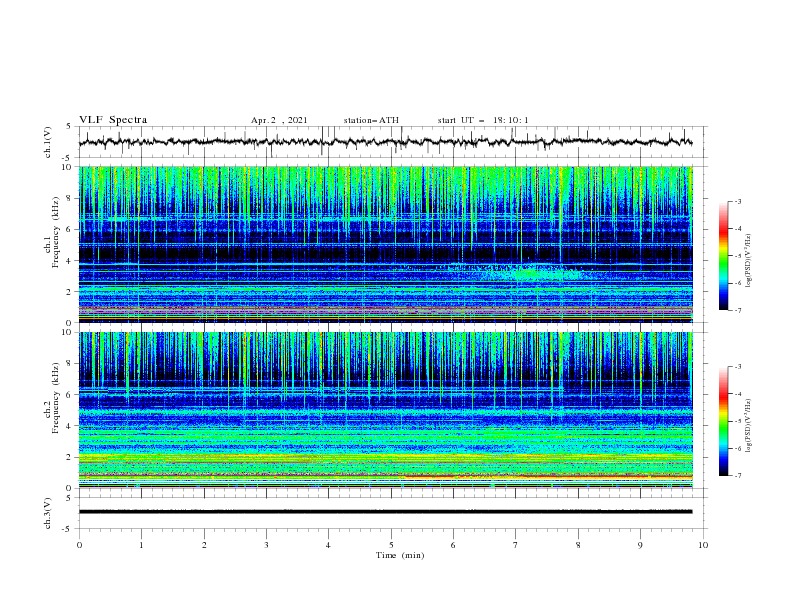Click the "4" kHz tick of ch.1 spectrogram
792x612 pixels.
[x=71, y=261]
